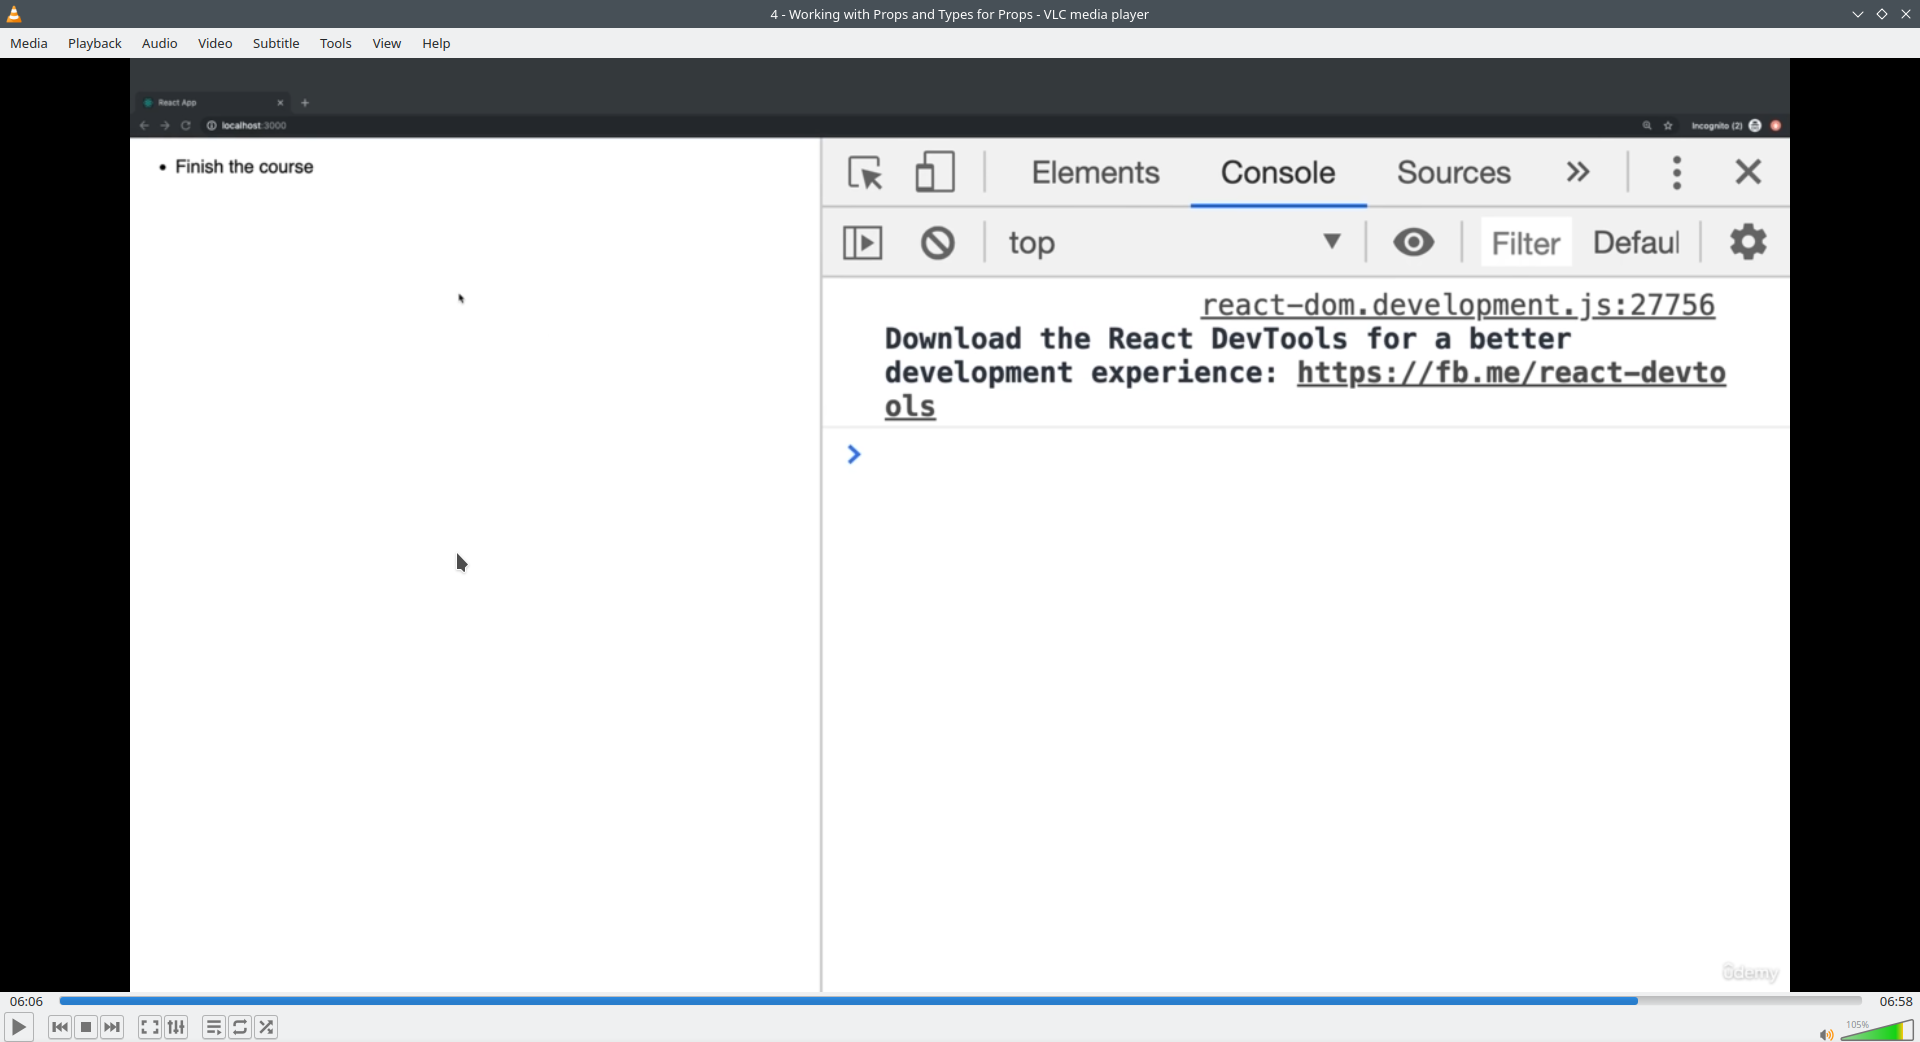Open the fb.me/react-devtools link
The image size is (1920, 1042).
(1511, 372)
